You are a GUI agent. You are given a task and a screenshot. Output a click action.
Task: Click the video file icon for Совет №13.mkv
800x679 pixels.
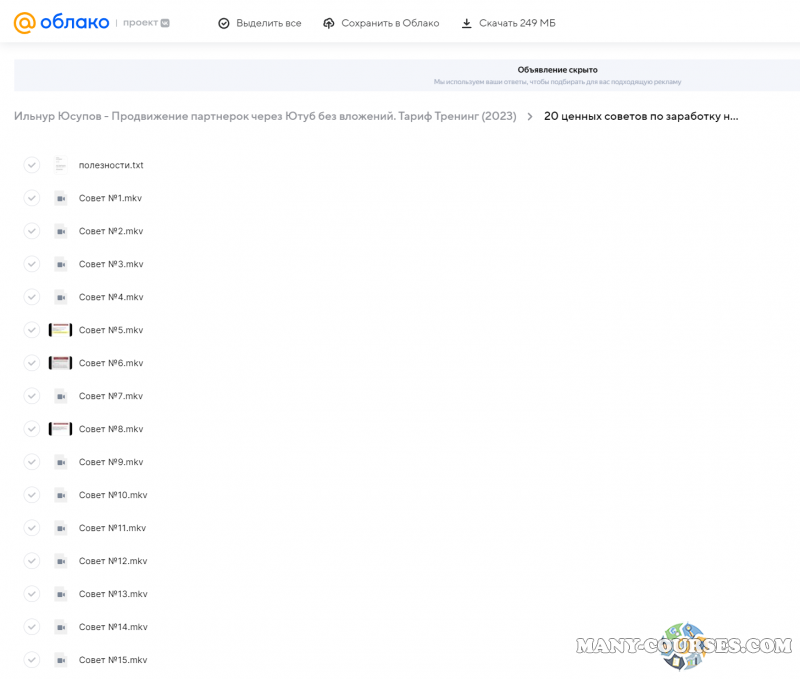60,594
